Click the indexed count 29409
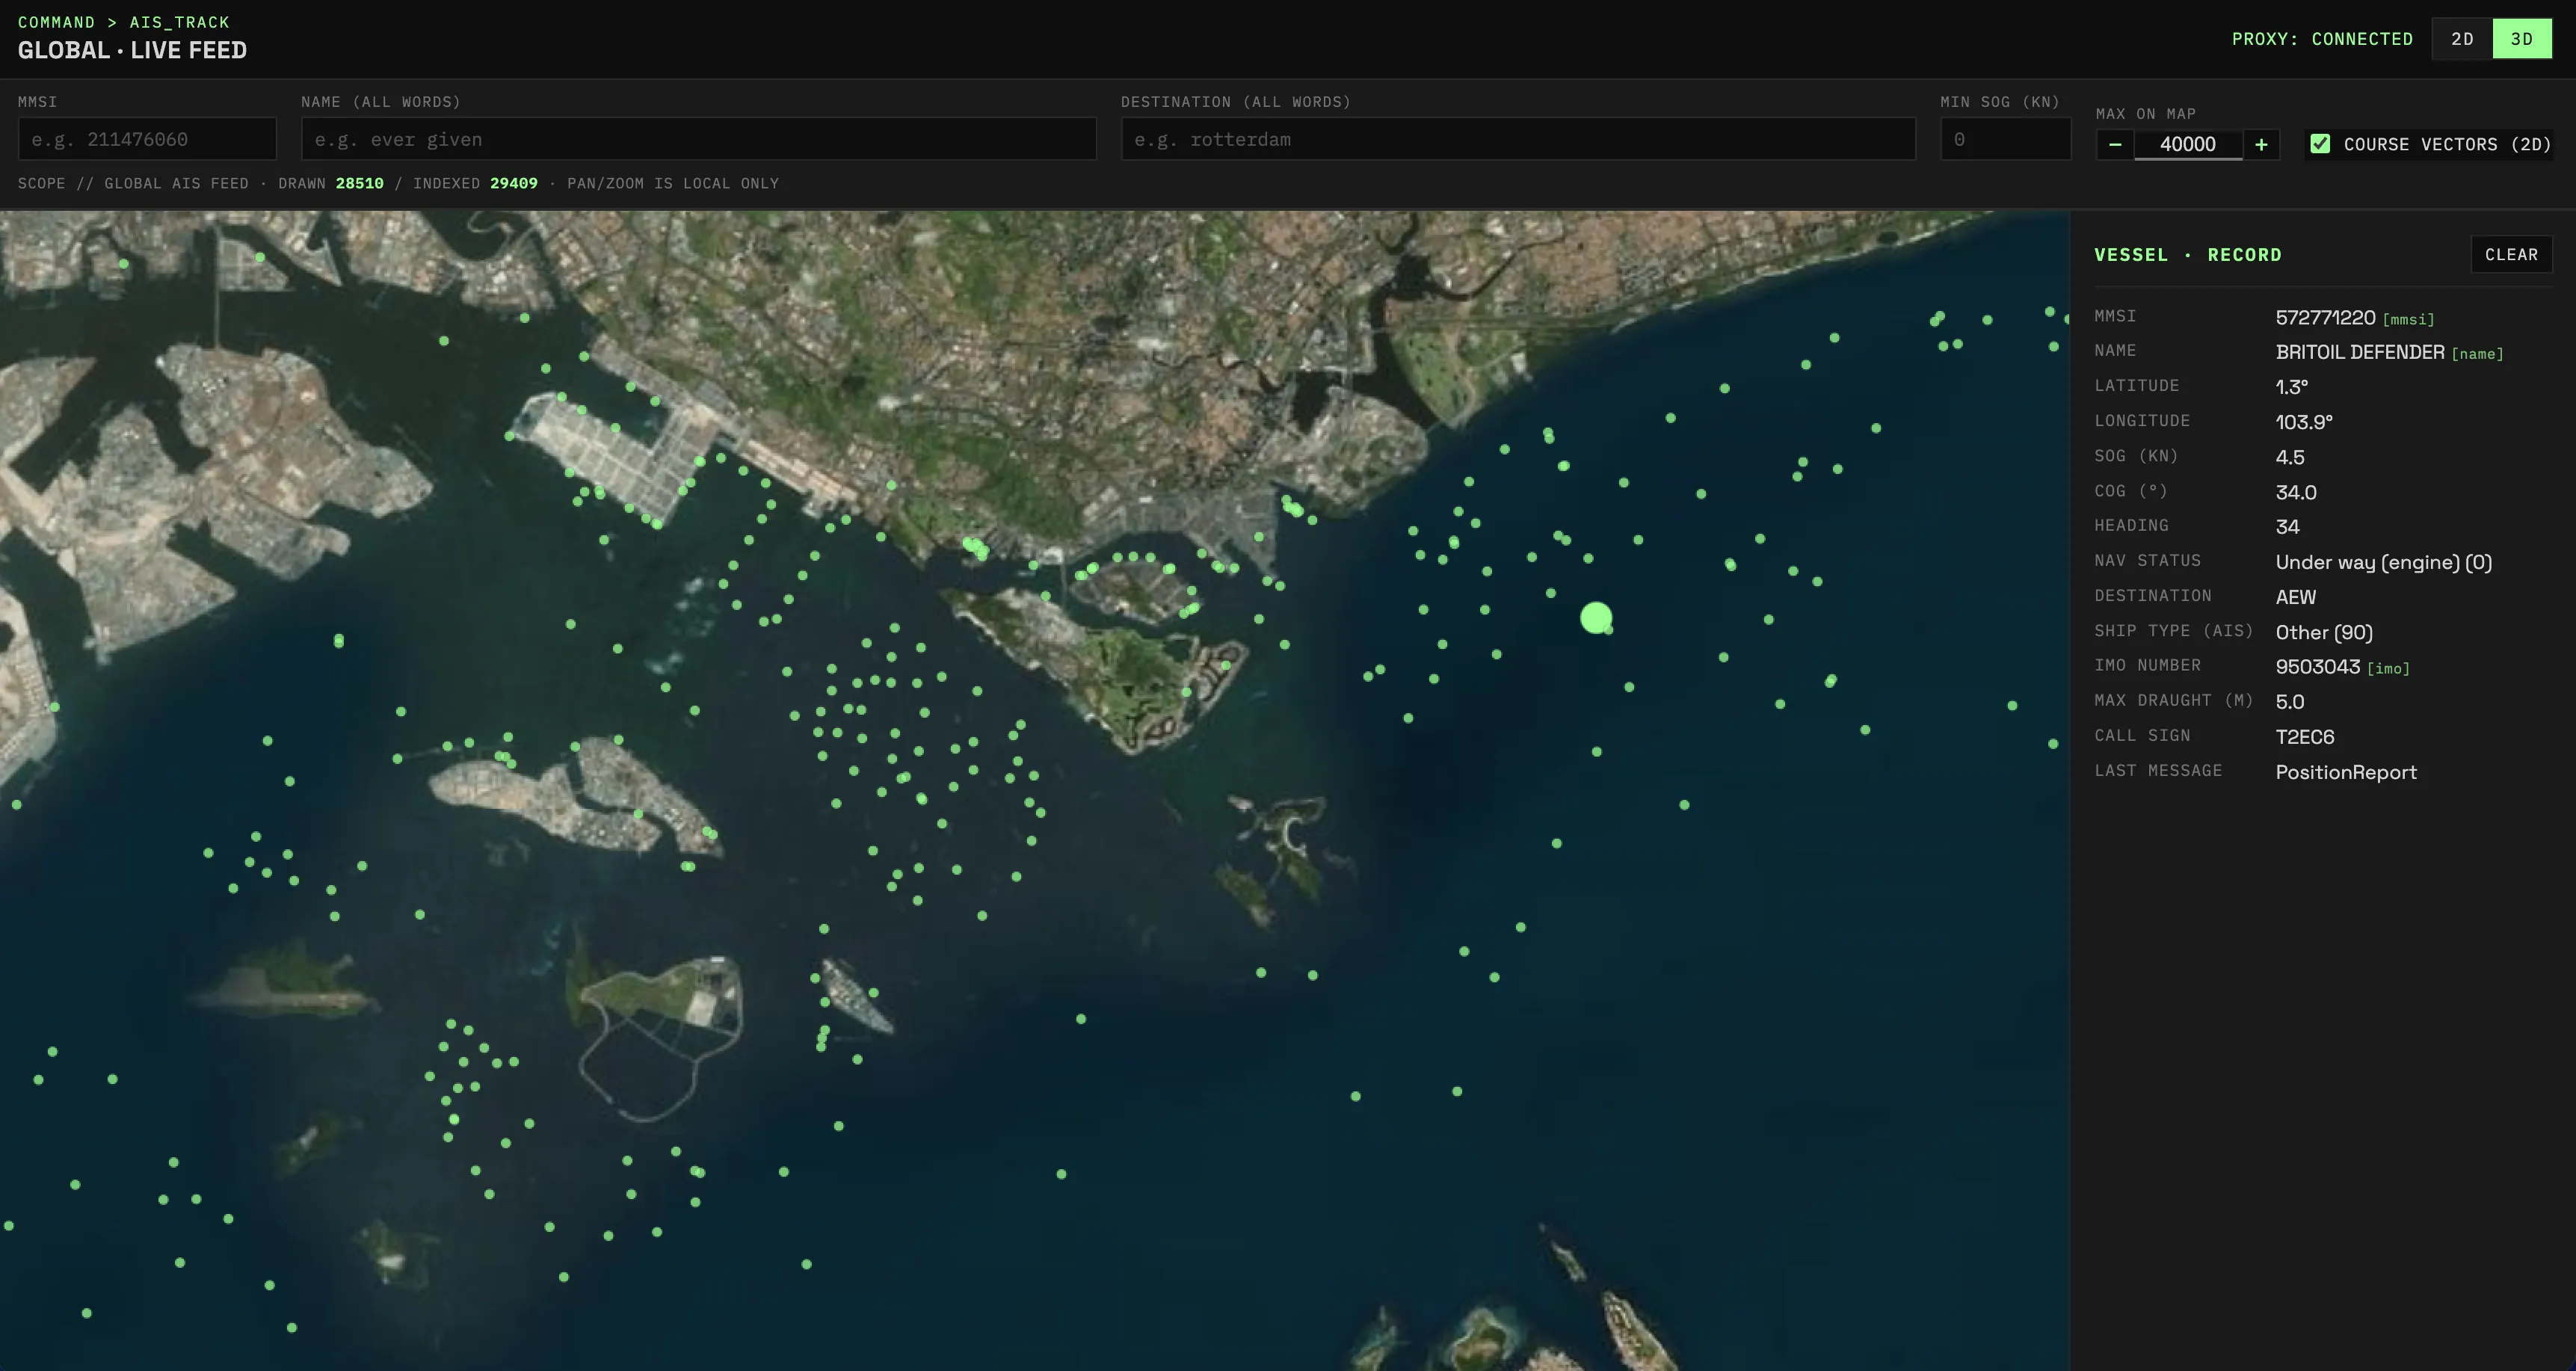 click(514, 183)
